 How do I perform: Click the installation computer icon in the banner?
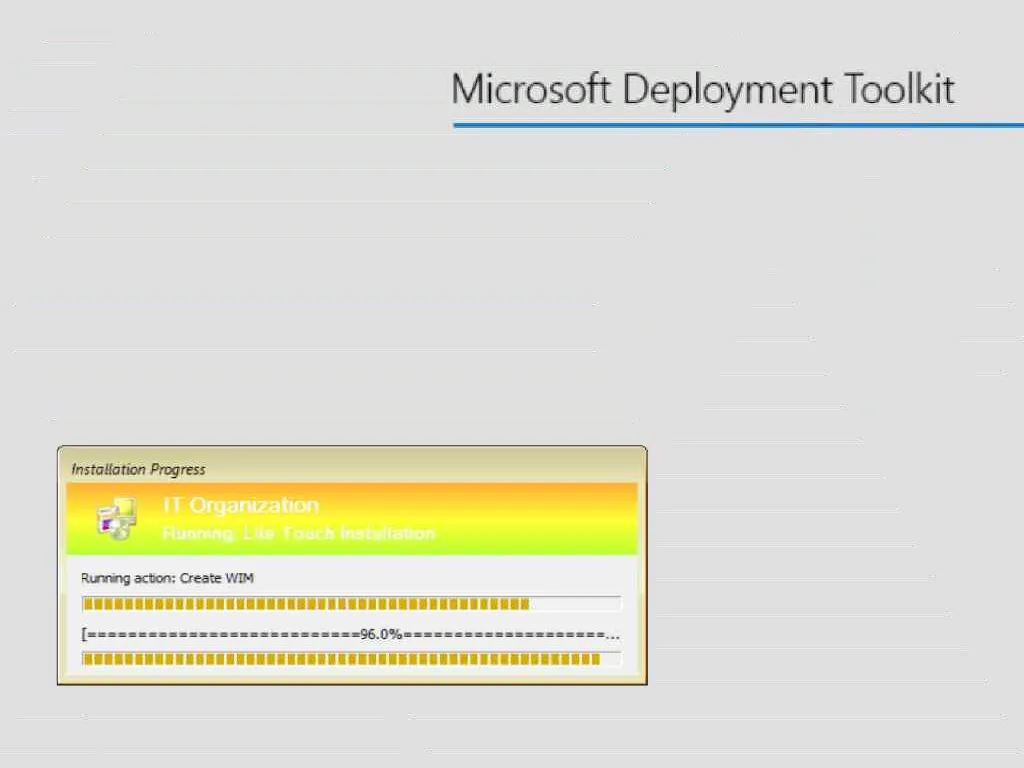pos(115,519)
